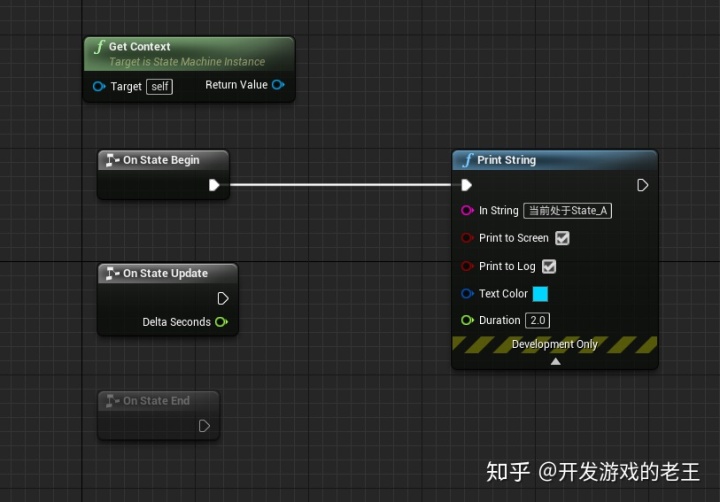Select the Get Context node title
Image resolution: width=720 pixels, height=502 pixels.
pos(140,46)
